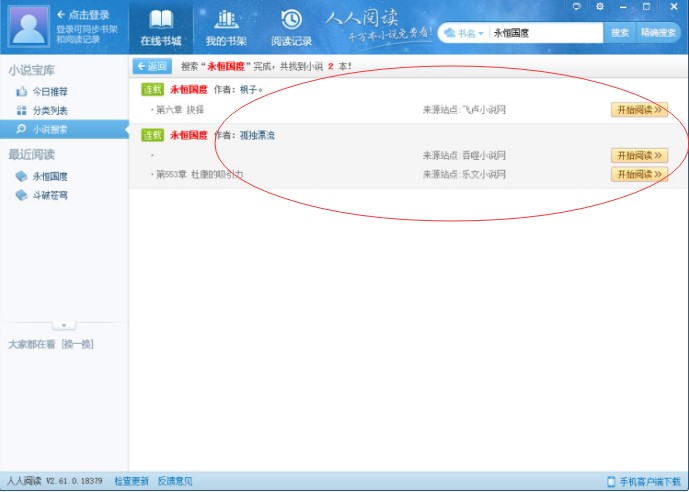Select 小说搜索 novel search item
The width and height of the screenshot is (689, 492).
point(64,129)
